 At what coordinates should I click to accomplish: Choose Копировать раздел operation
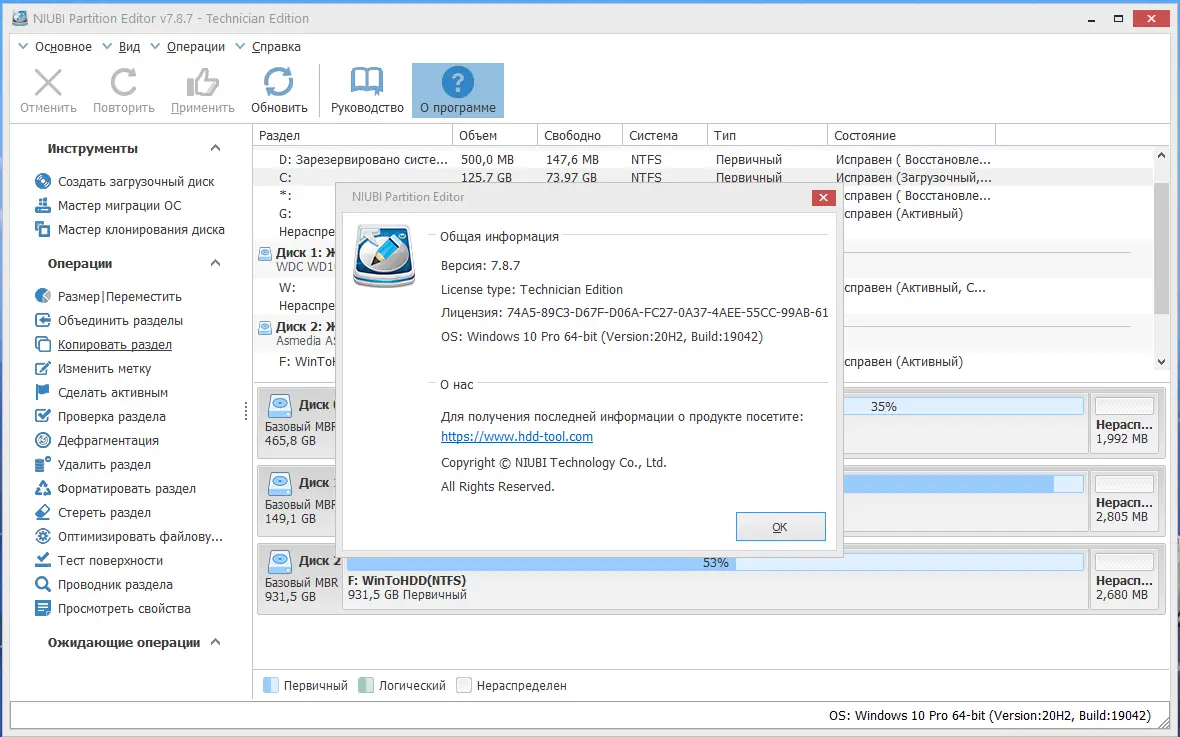(104, 345)
